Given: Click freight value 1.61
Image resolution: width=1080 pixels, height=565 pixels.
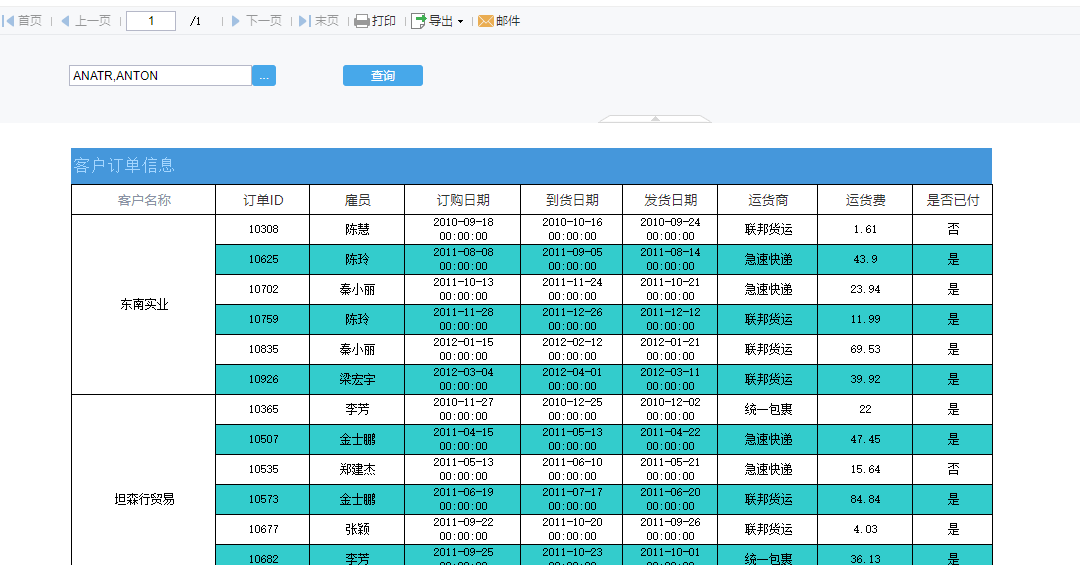Looking at the screenshot, I should [x=865, y=229].
